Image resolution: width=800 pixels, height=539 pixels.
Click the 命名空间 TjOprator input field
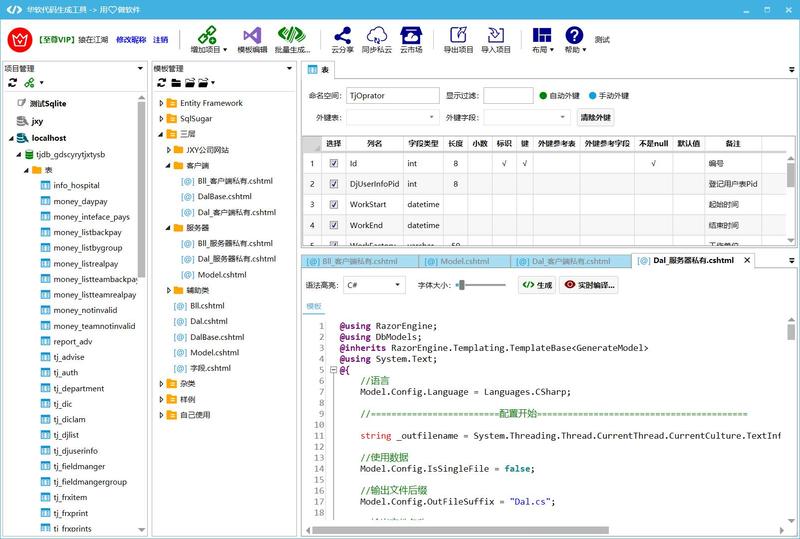pos(392,95)
